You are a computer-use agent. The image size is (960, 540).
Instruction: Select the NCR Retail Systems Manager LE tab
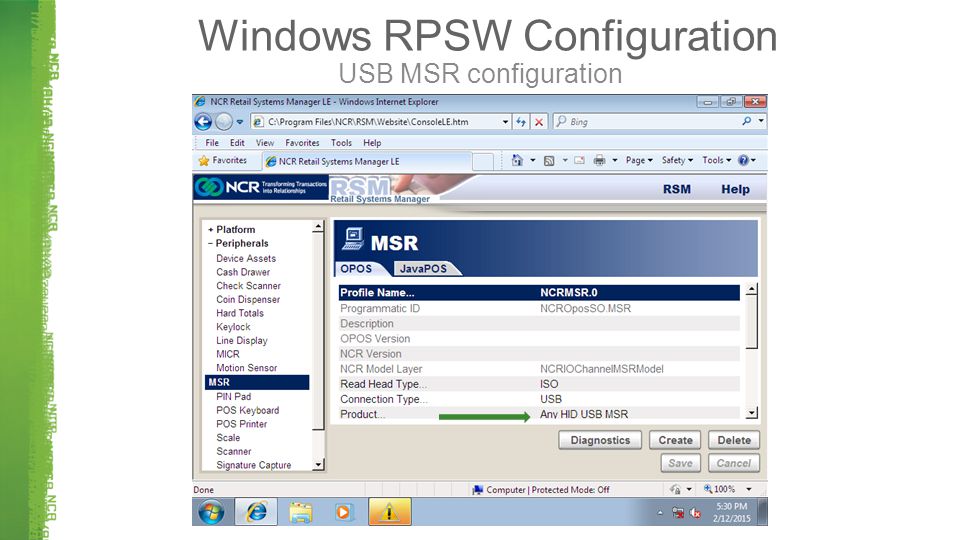coord(367,162)
